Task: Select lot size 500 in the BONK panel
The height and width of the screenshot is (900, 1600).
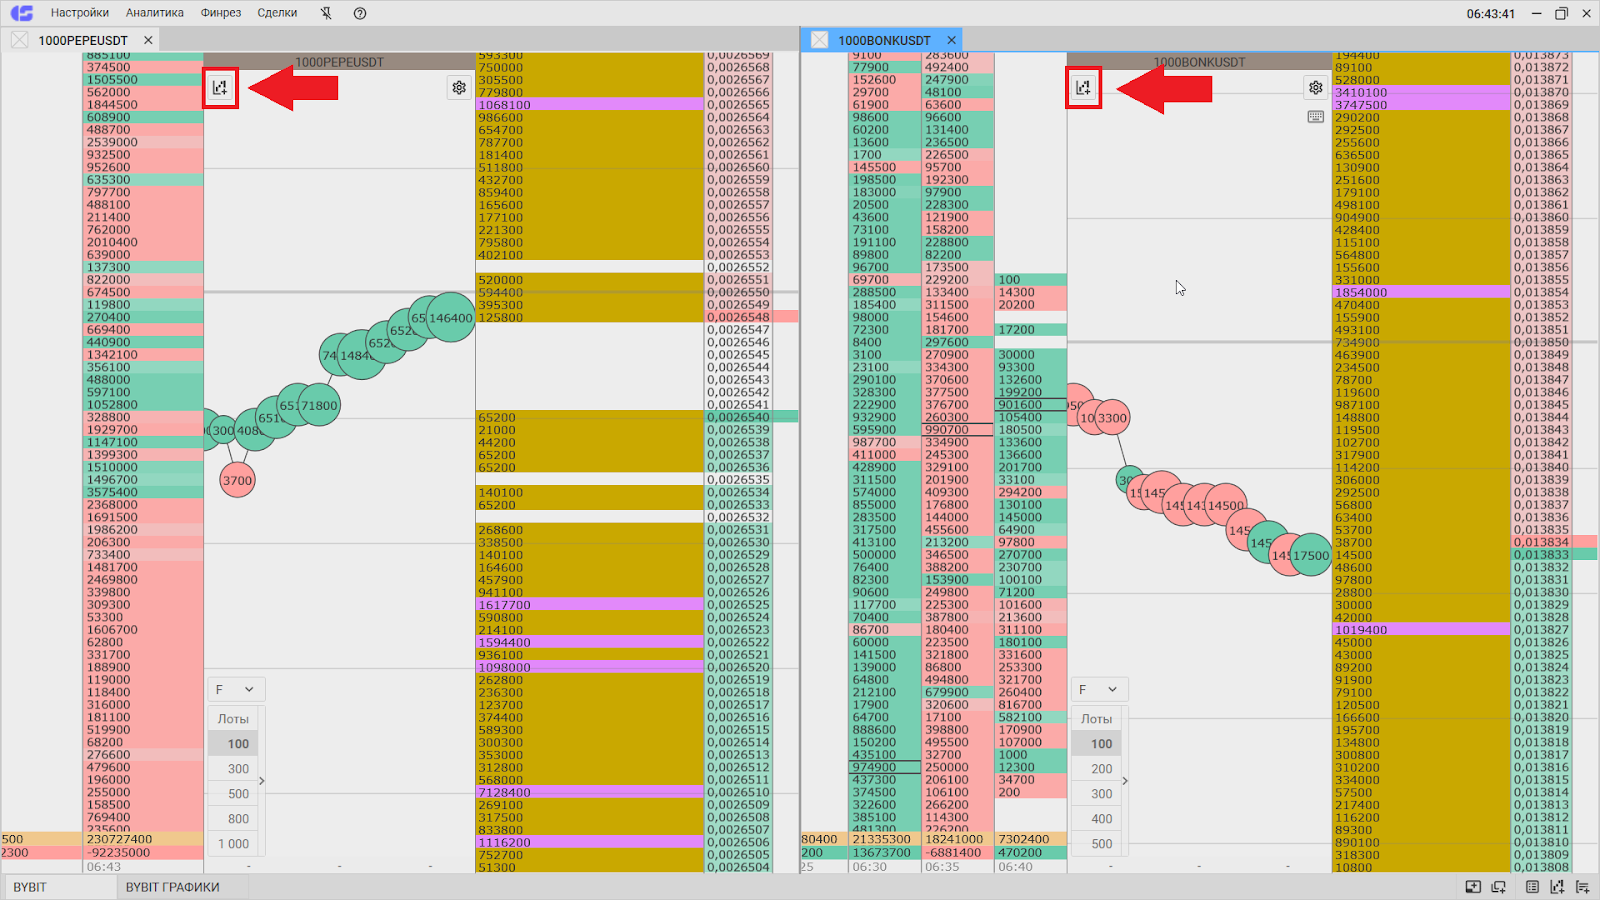Action: pyautogui.click(x=1096, y=844)
